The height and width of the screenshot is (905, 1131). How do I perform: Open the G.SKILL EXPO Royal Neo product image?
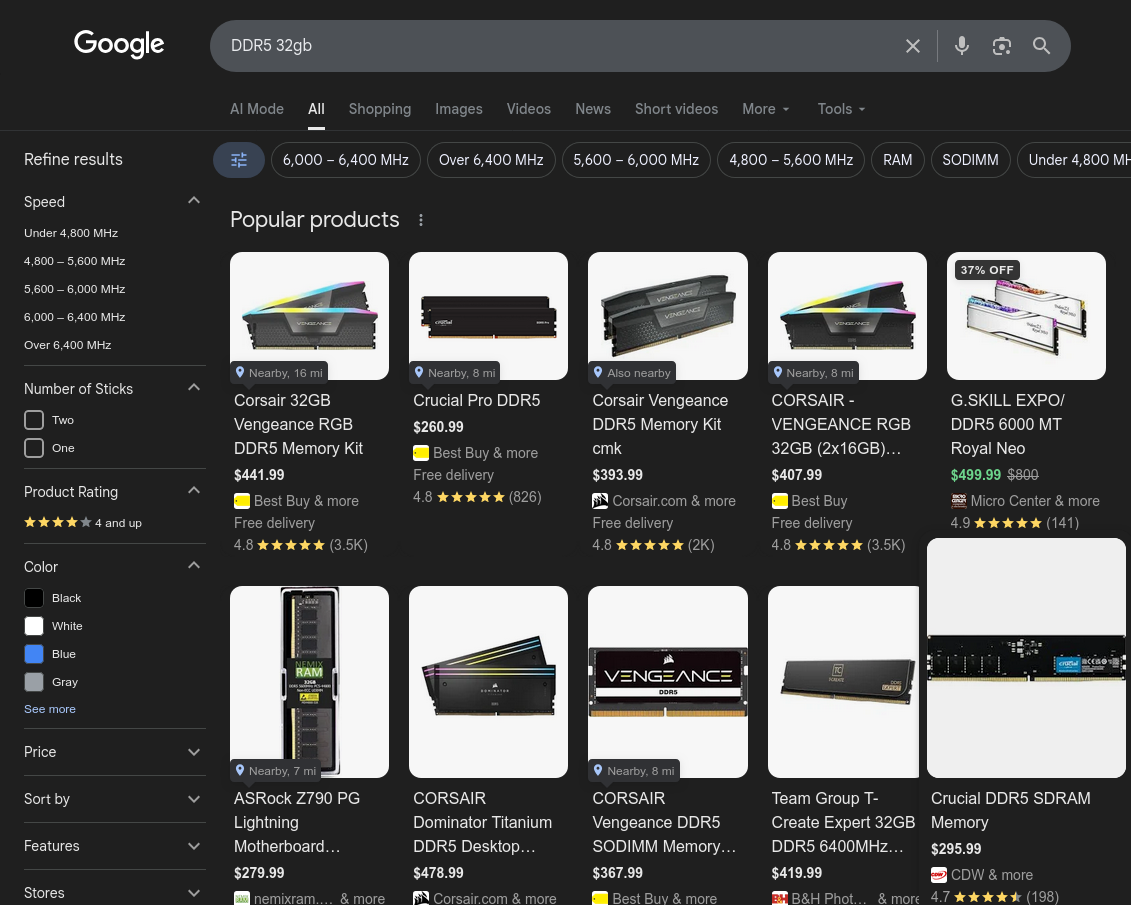click(x=1026, y=316)
